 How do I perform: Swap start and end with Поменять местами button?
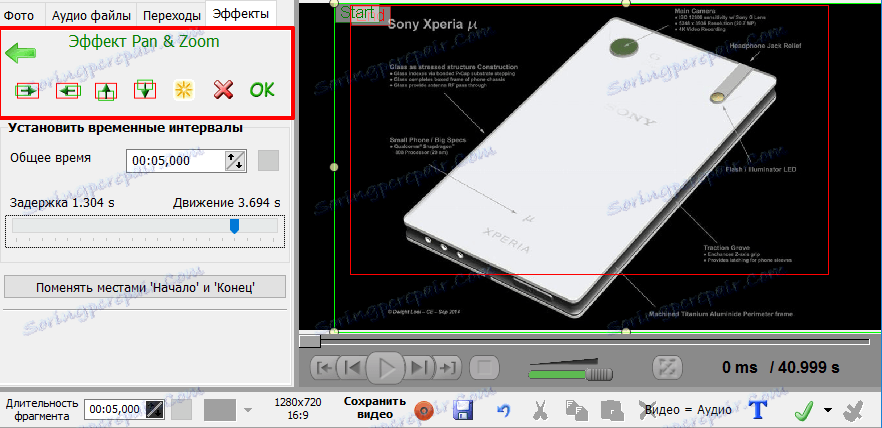(x=145, y=287)
